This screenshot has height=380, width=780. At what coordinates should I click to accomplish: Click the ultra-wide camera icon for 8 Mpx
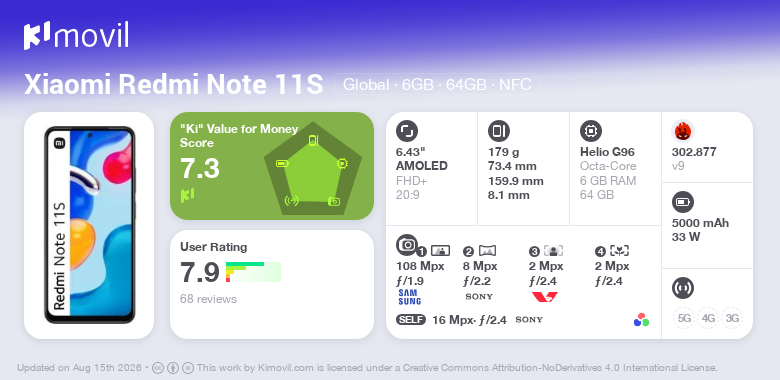488,251
